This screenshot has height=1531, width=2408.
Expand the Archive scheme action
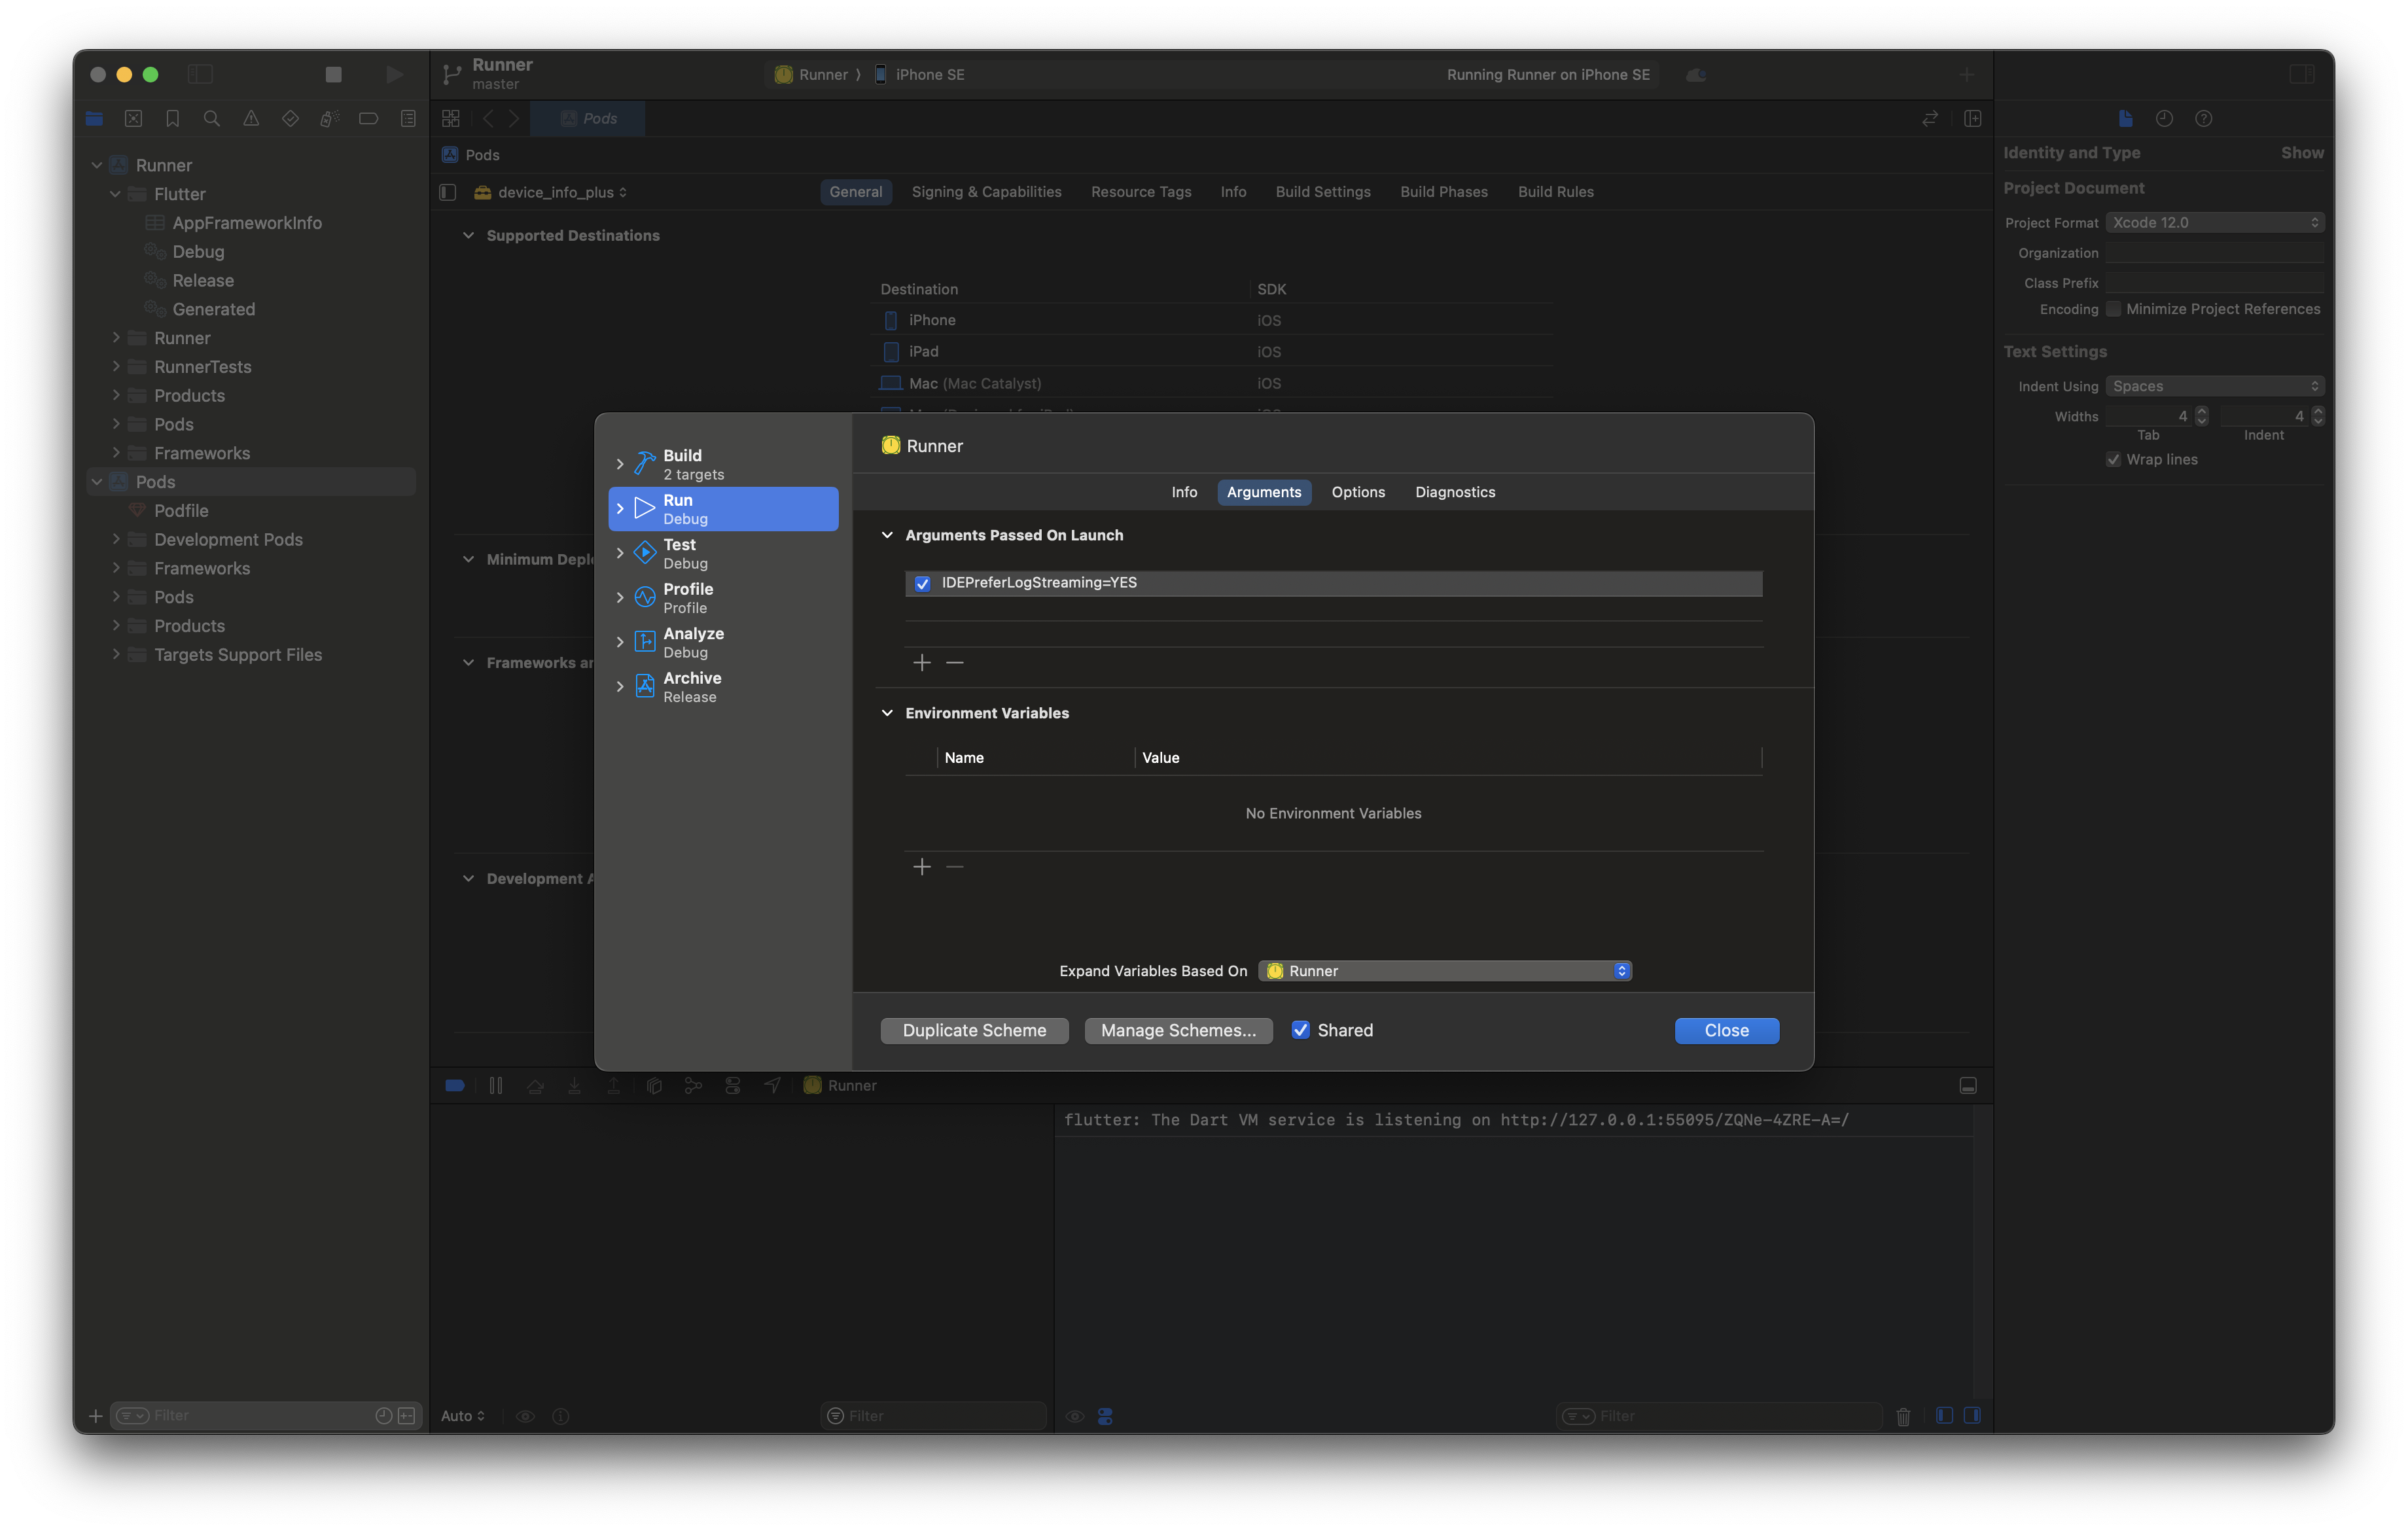pos(620,686)
